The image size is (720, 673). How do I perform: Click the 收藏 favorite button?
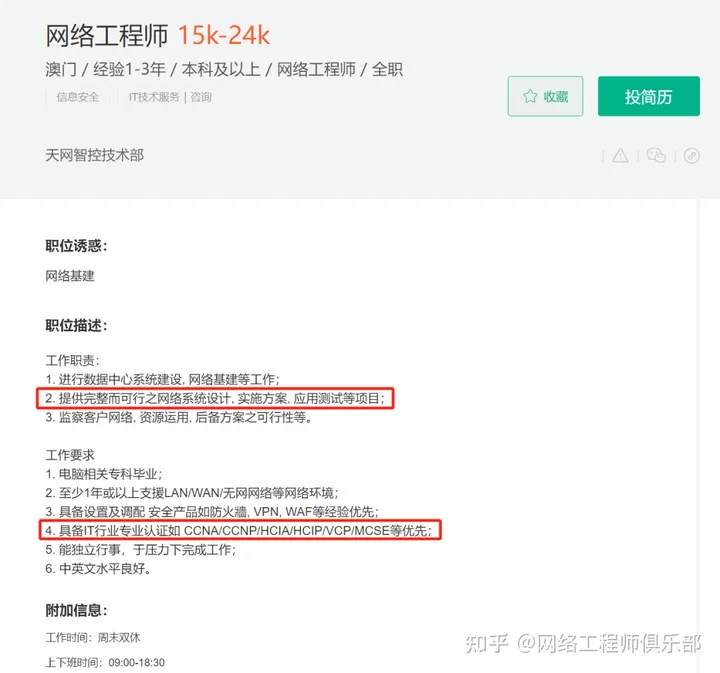coord(545,96)
